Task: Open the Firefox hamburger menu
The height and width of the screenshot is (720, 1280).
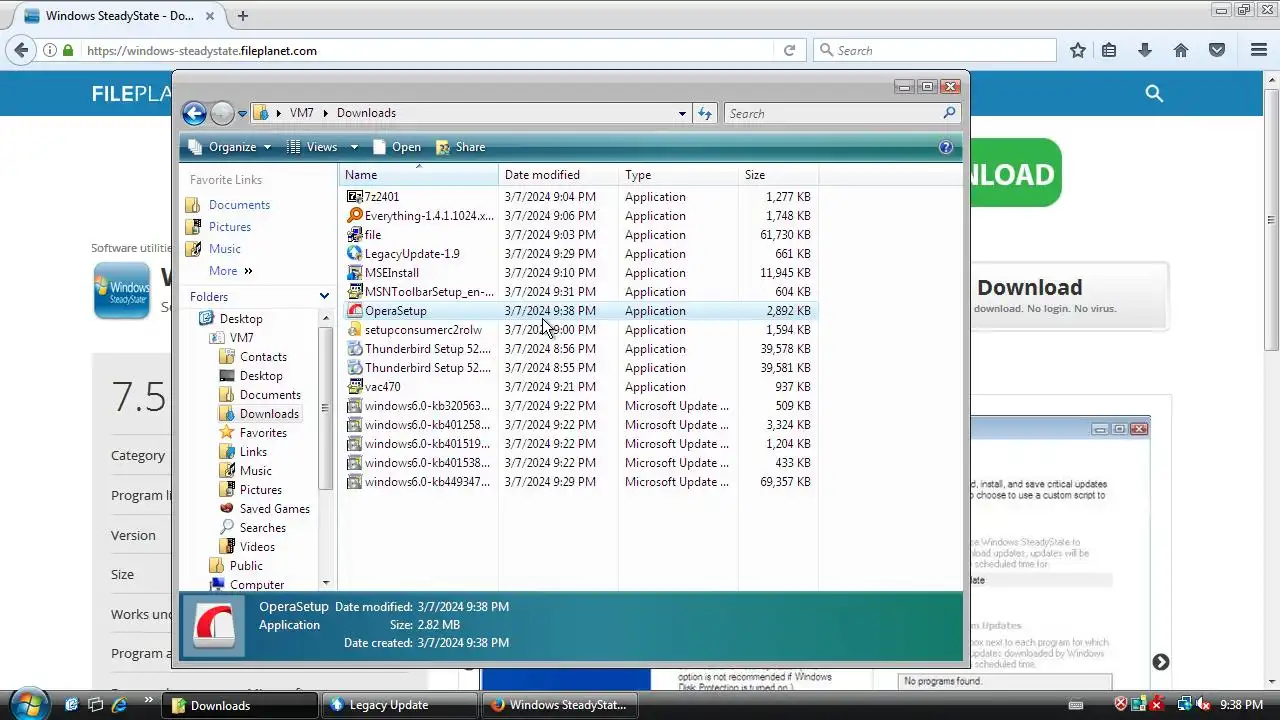Action: (x=1259, y=50)
